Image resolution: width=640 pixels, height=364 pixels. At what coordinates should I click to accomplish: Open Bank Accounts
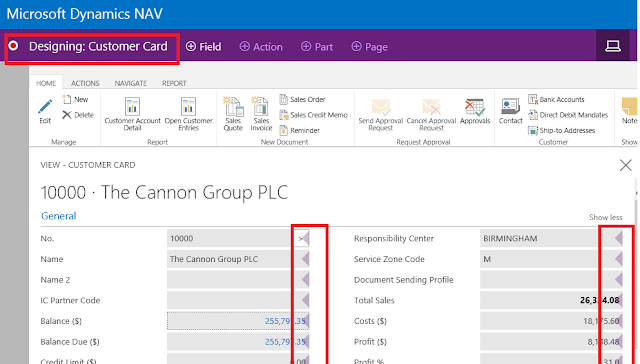tap(556, 99)
